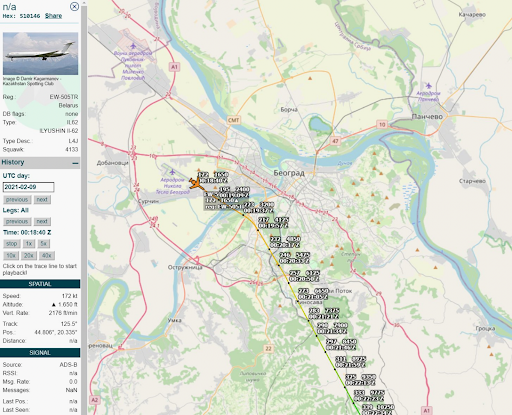The height and width of the screenshot is (415, 512).
Task: Click the trace point labeled 00:20:17 Z
Action: [x=269, y=249]
